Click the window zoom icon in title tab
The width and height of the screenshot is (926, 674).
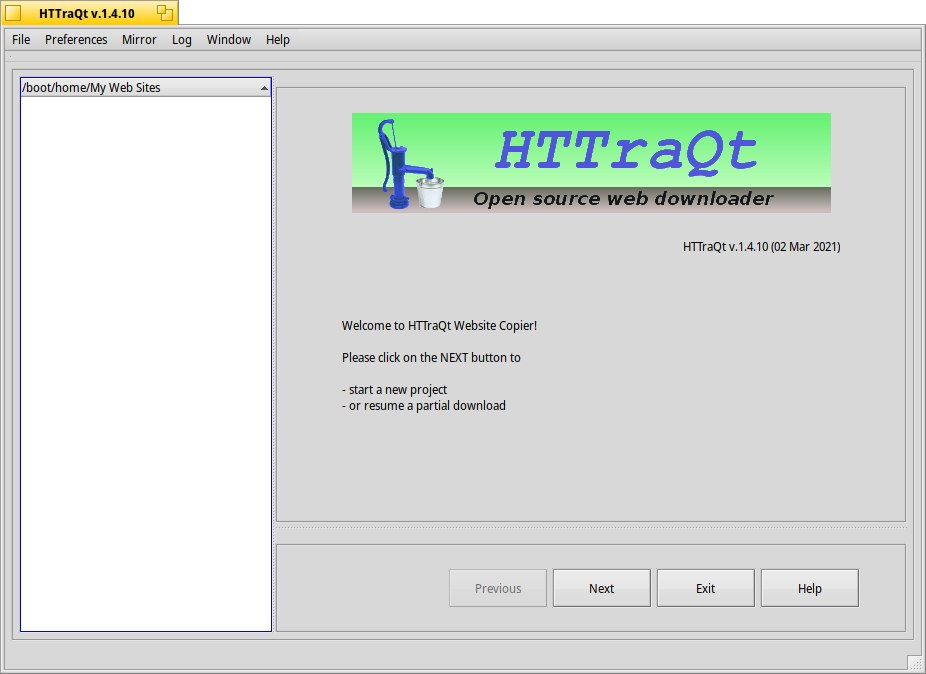point(165,13)
